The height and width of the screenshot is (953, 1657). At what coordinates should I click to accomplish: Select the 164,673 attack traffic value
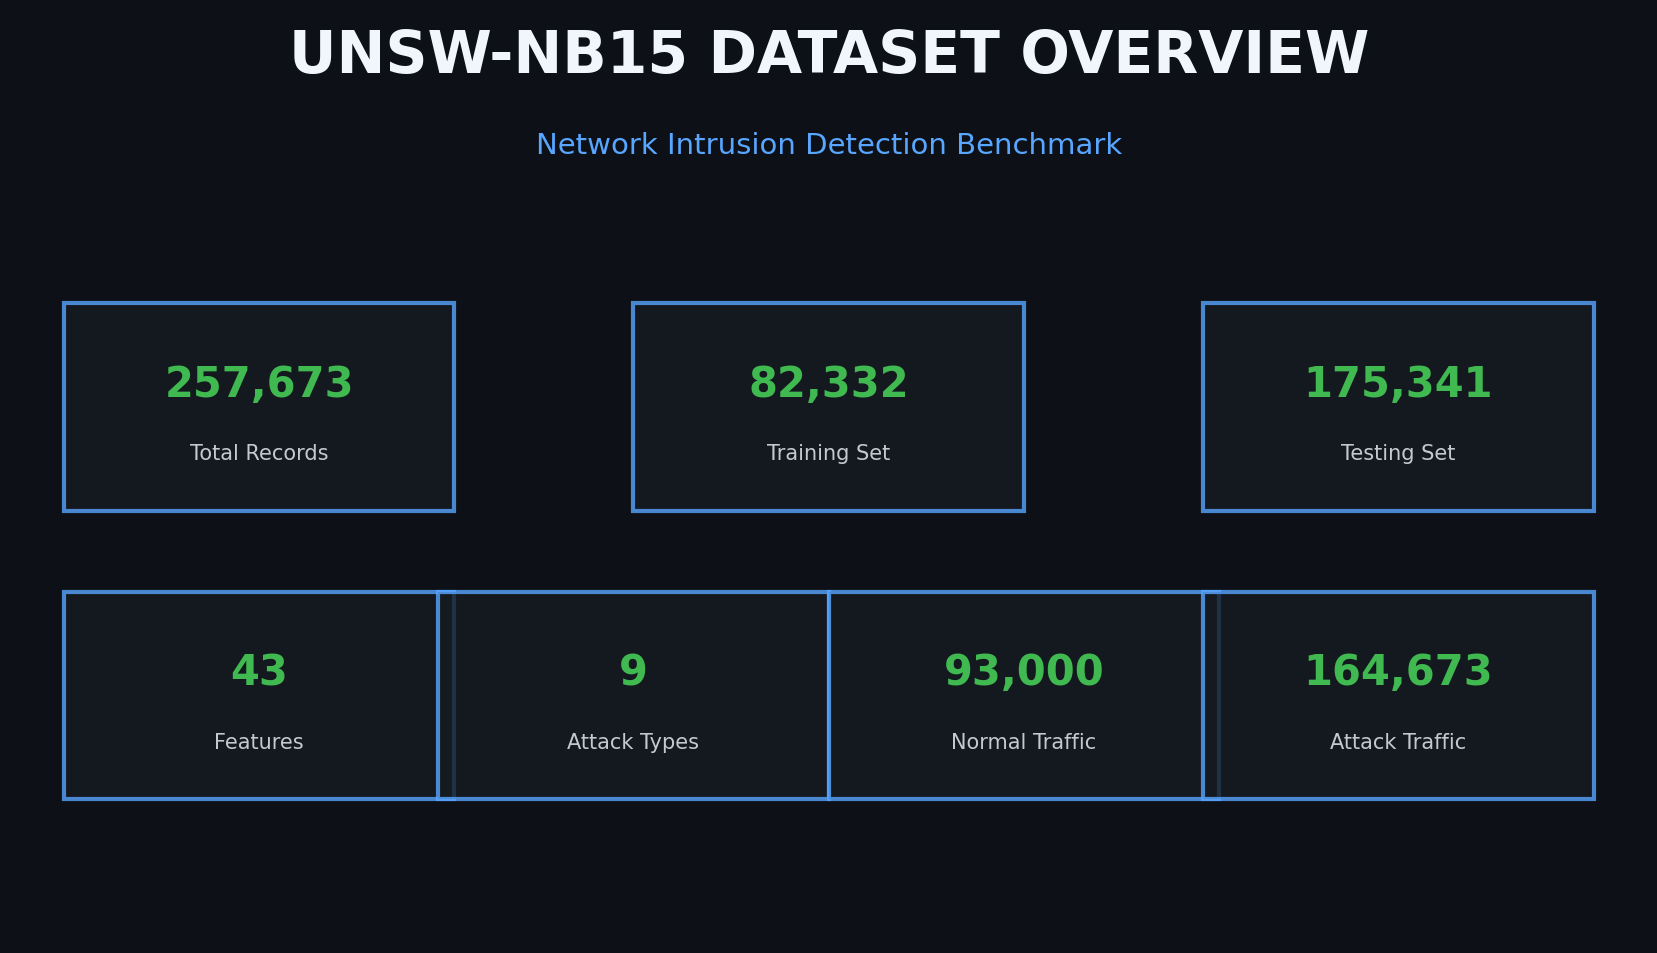point(1397,670)
